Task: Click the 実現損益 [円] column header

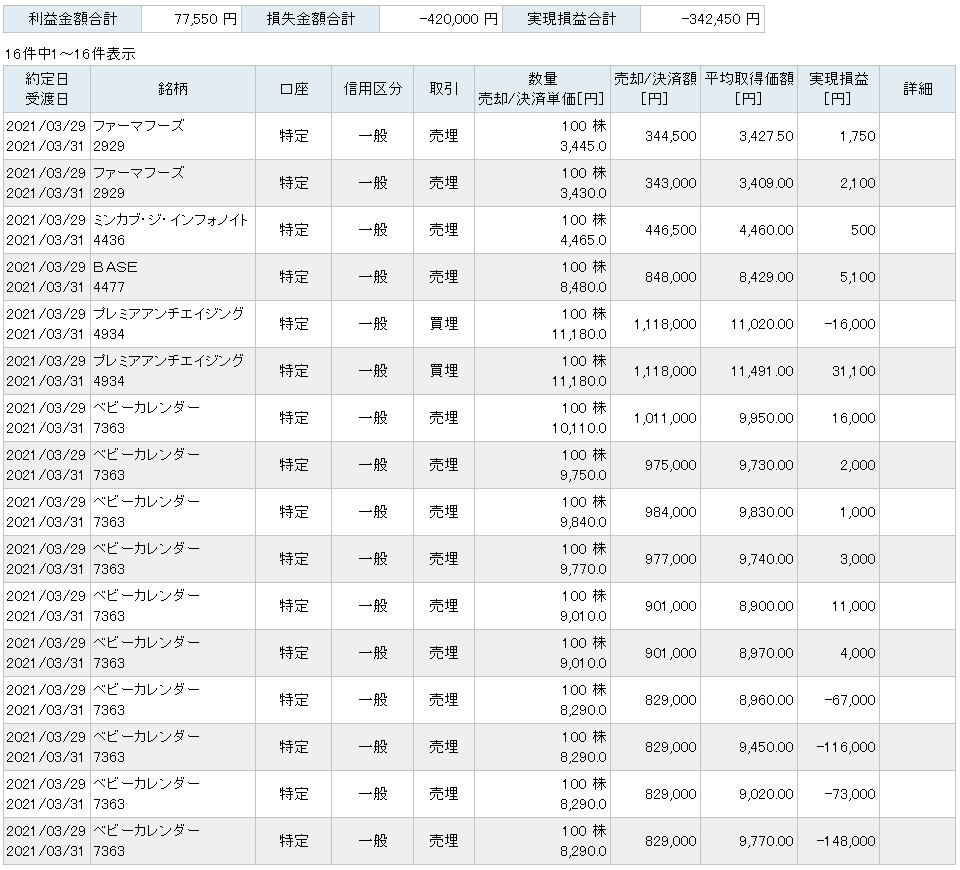Action: [838, 89]
